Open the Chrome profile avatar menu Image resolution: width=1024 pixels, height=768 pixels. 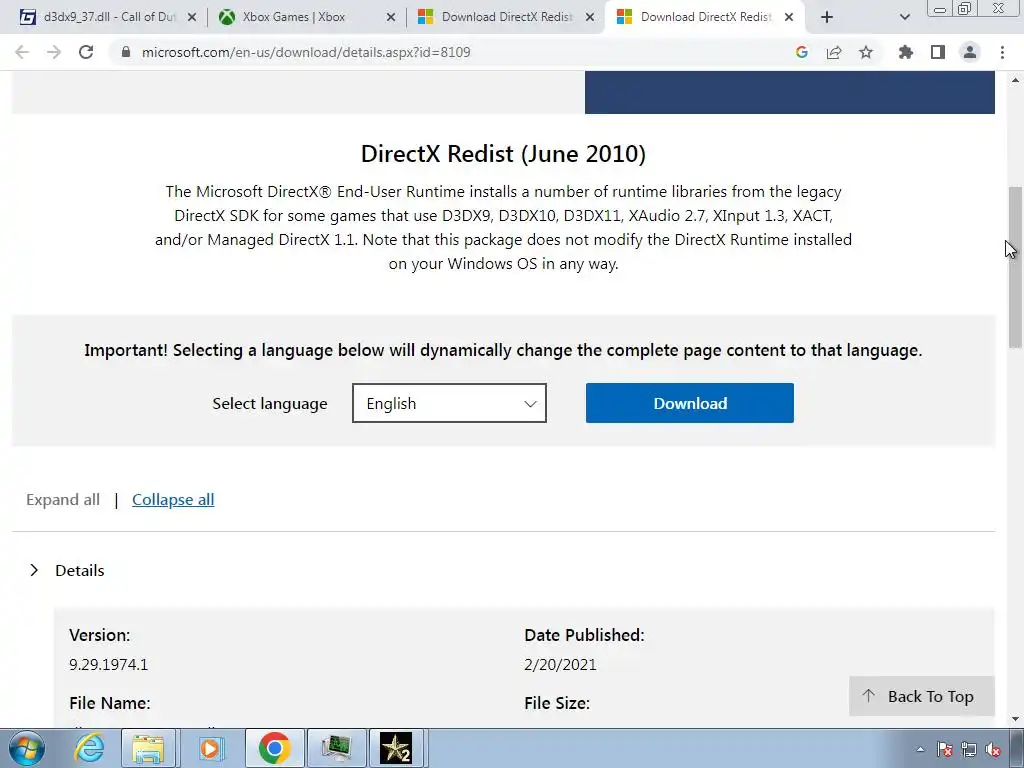click(x=970, y=52)
